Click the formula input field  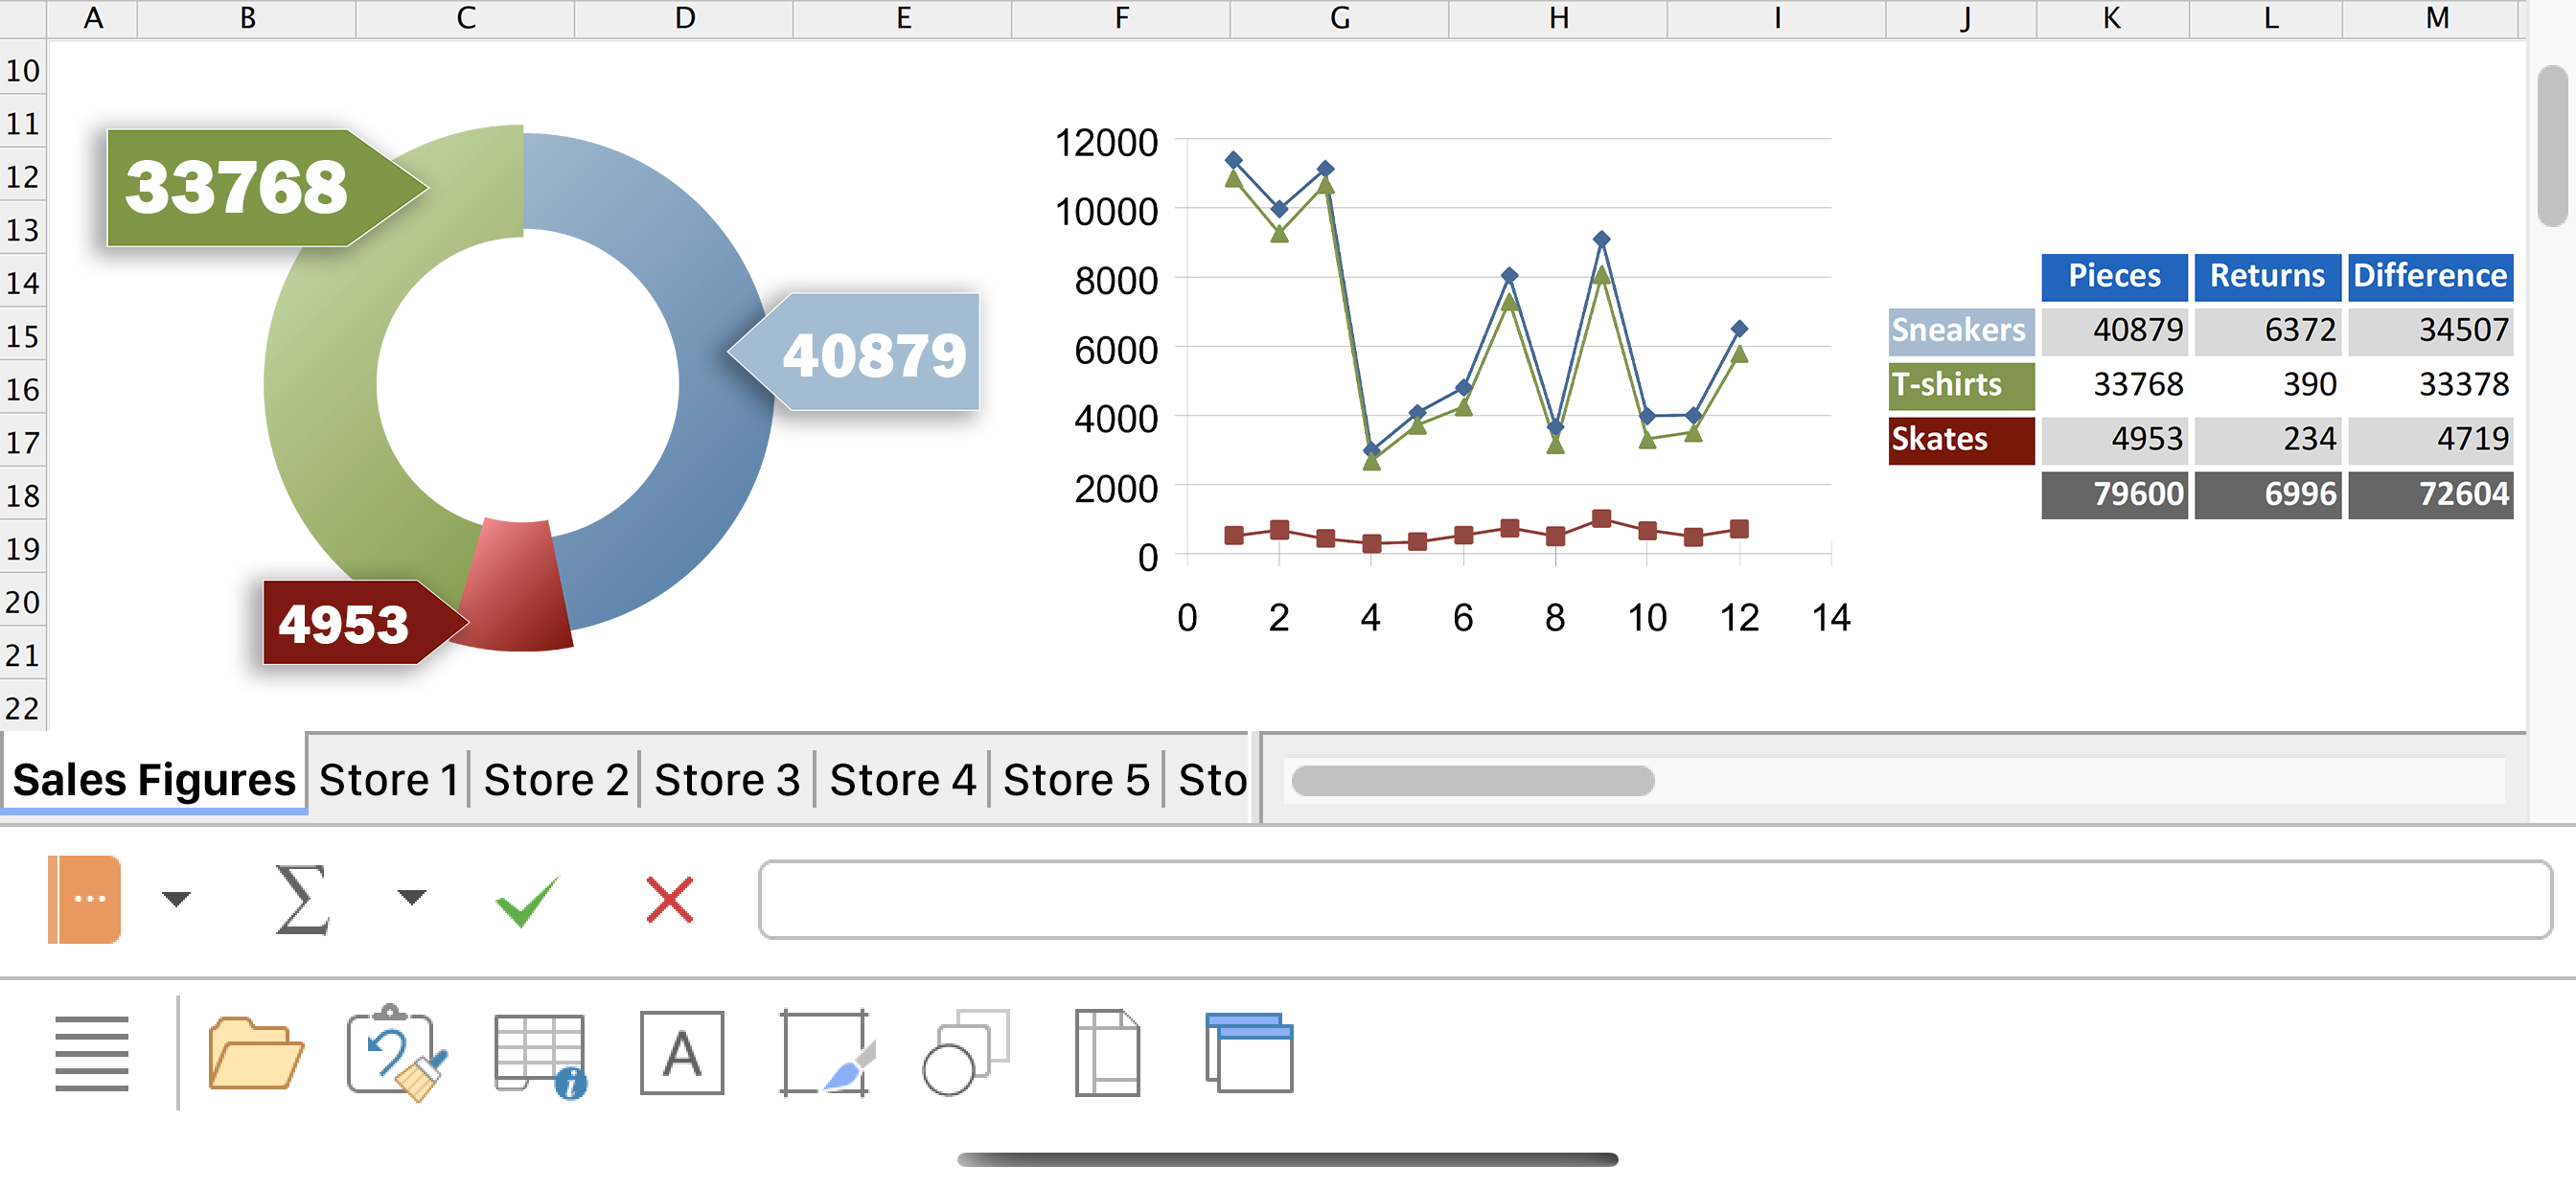click(1655, 900)
